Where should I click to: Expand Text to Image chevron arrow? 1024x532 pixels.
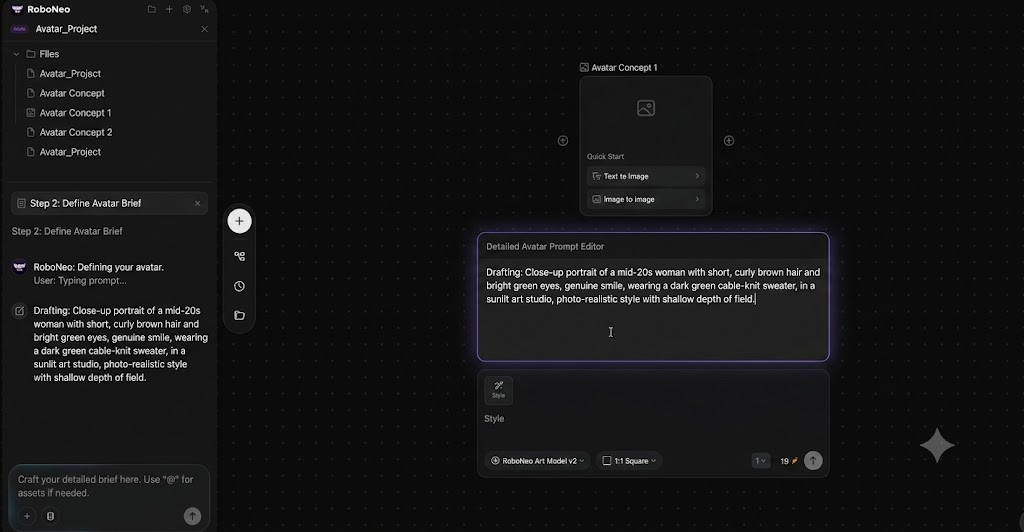pyautogui.click(x=697, y=176)
